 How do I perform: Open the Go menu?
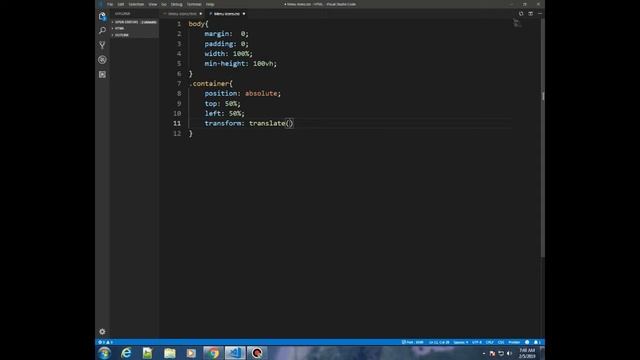point(164,4)
